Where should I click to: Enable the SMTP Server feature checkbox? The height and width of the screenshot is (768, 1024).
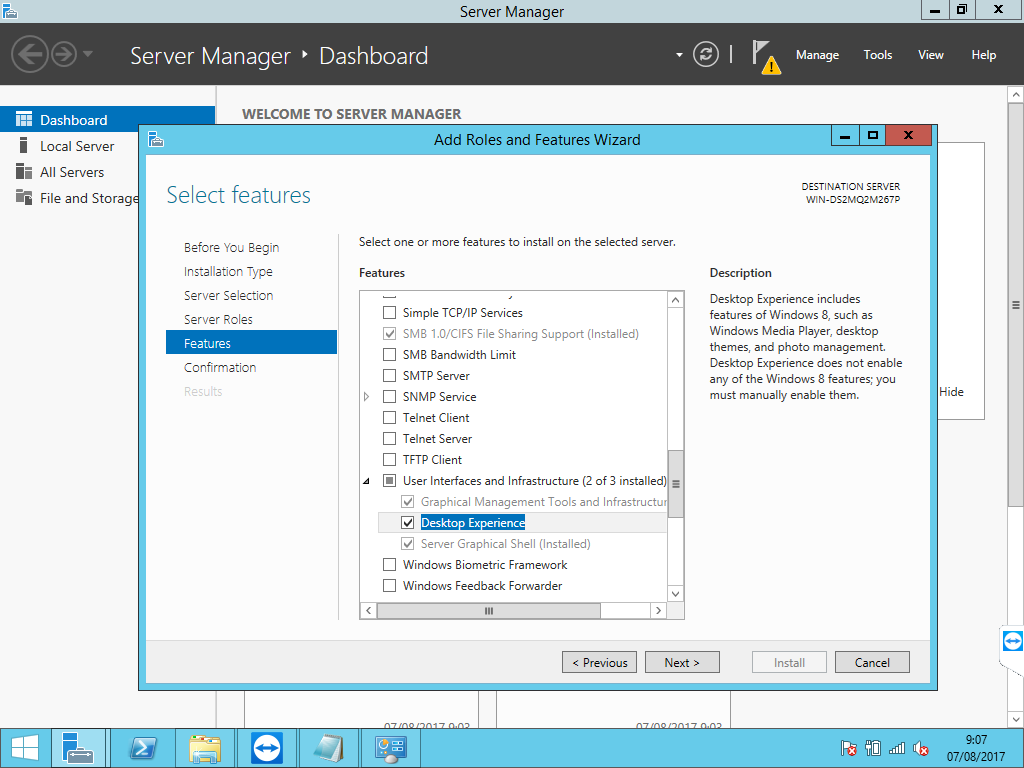coord(389,376)
